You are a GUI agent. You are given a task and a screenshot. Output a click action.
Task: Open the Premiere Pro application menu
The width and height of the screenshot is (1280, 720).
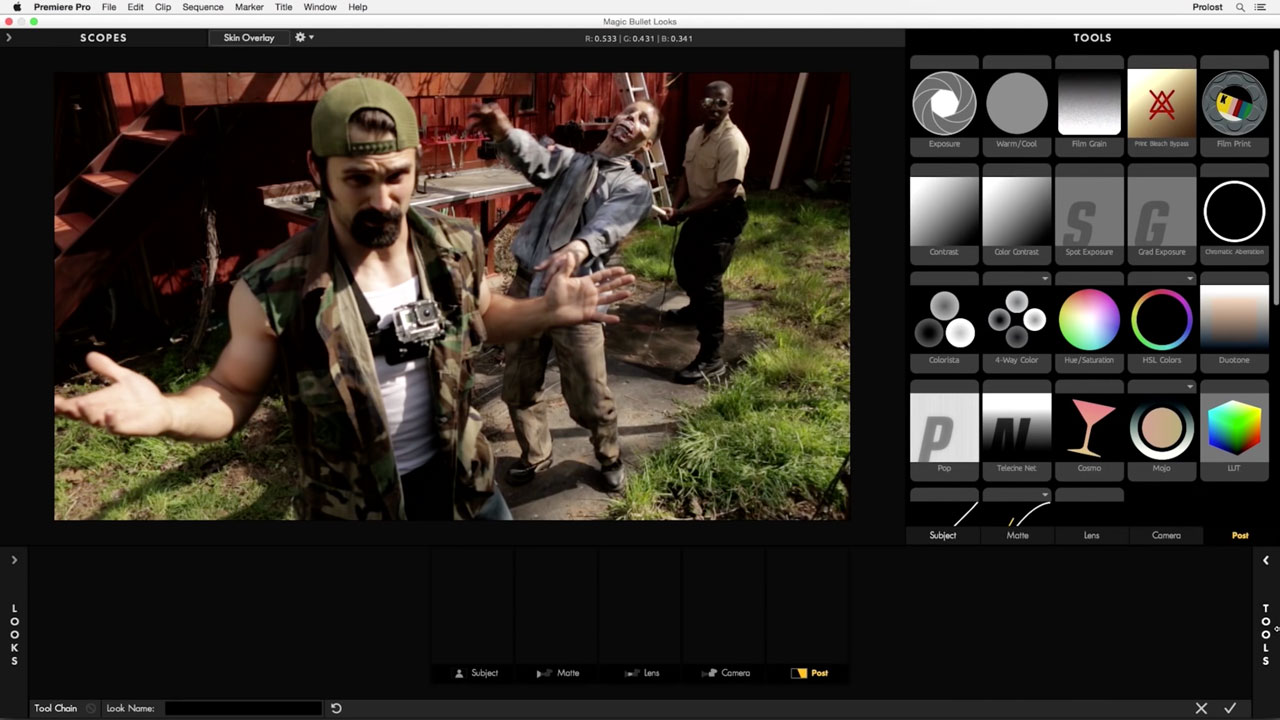(62, 7)
